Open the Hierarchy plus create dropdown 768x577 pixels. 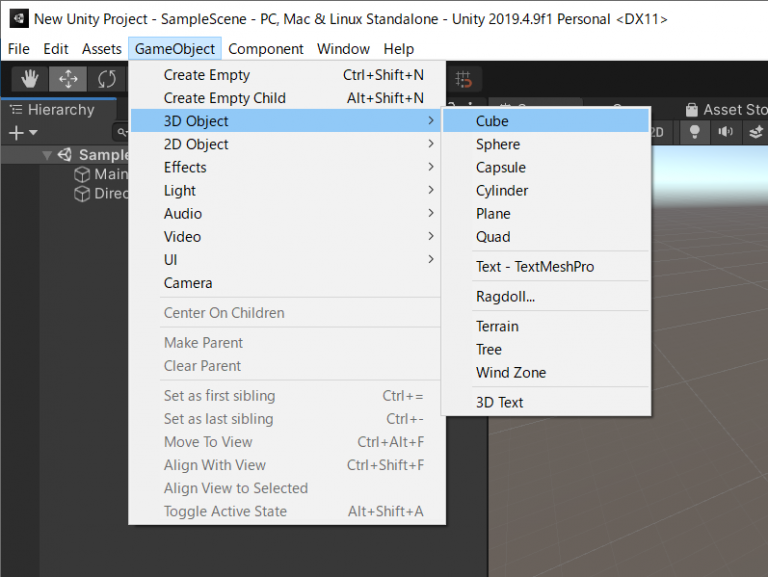pos(22,133)
